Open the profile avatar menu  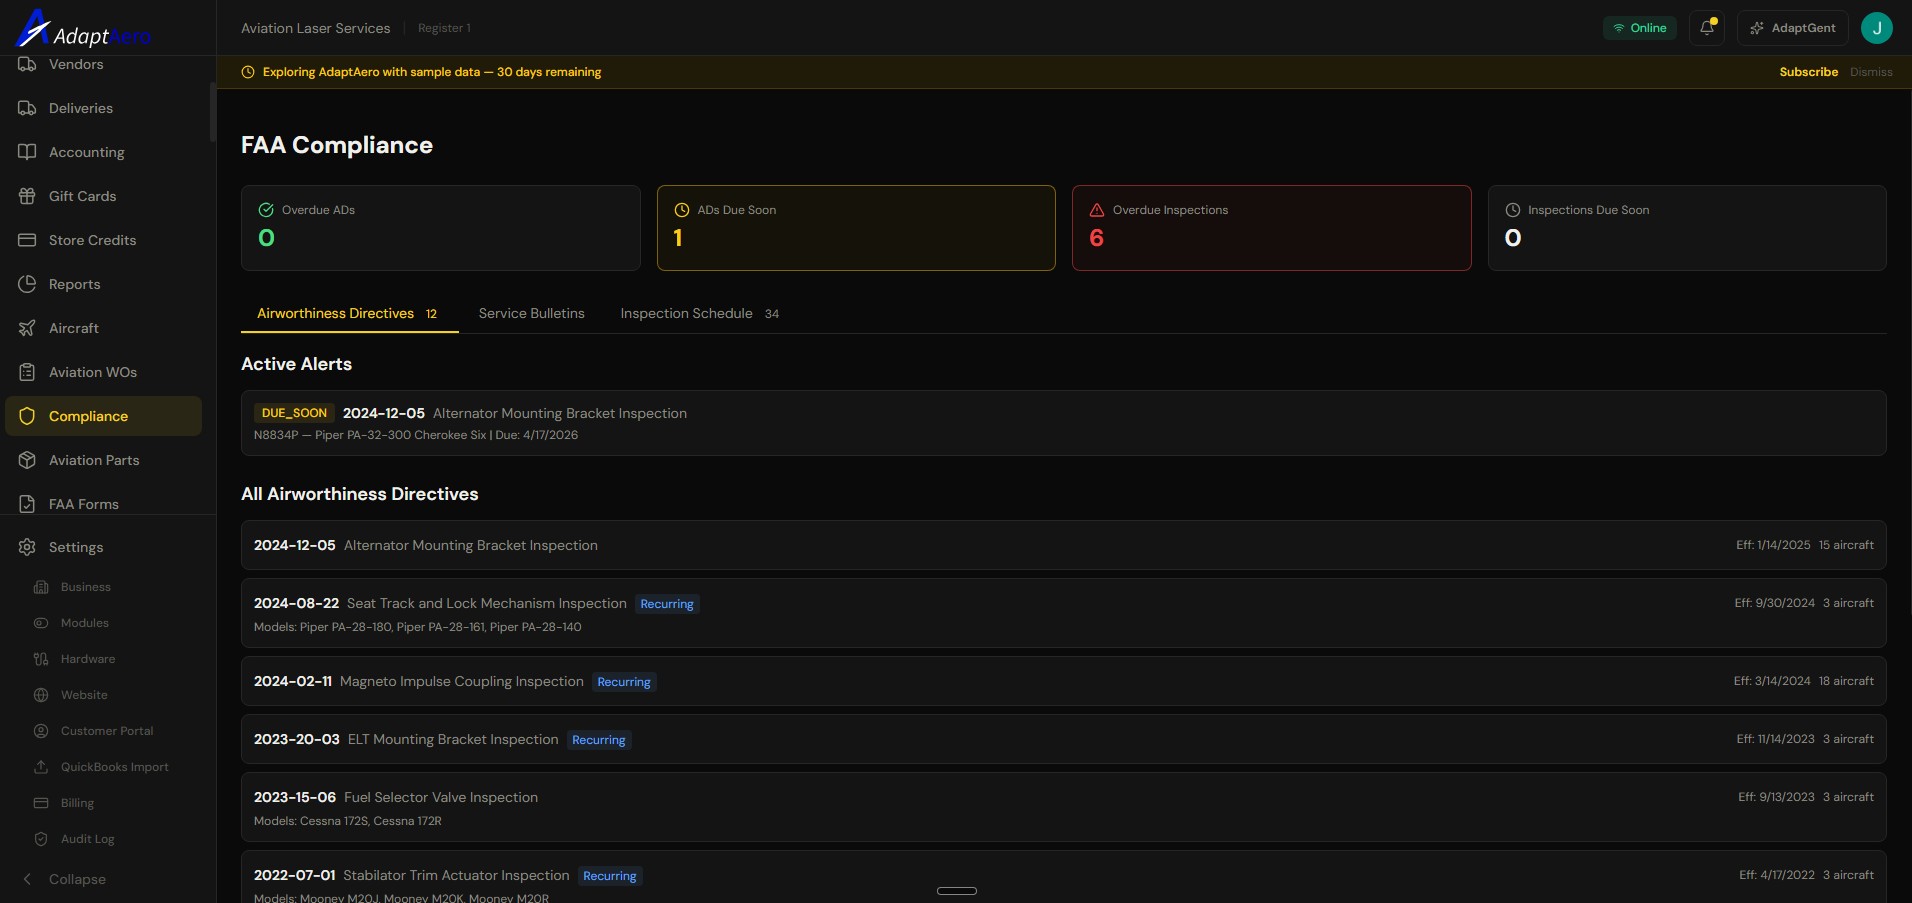pos(1876,28)
